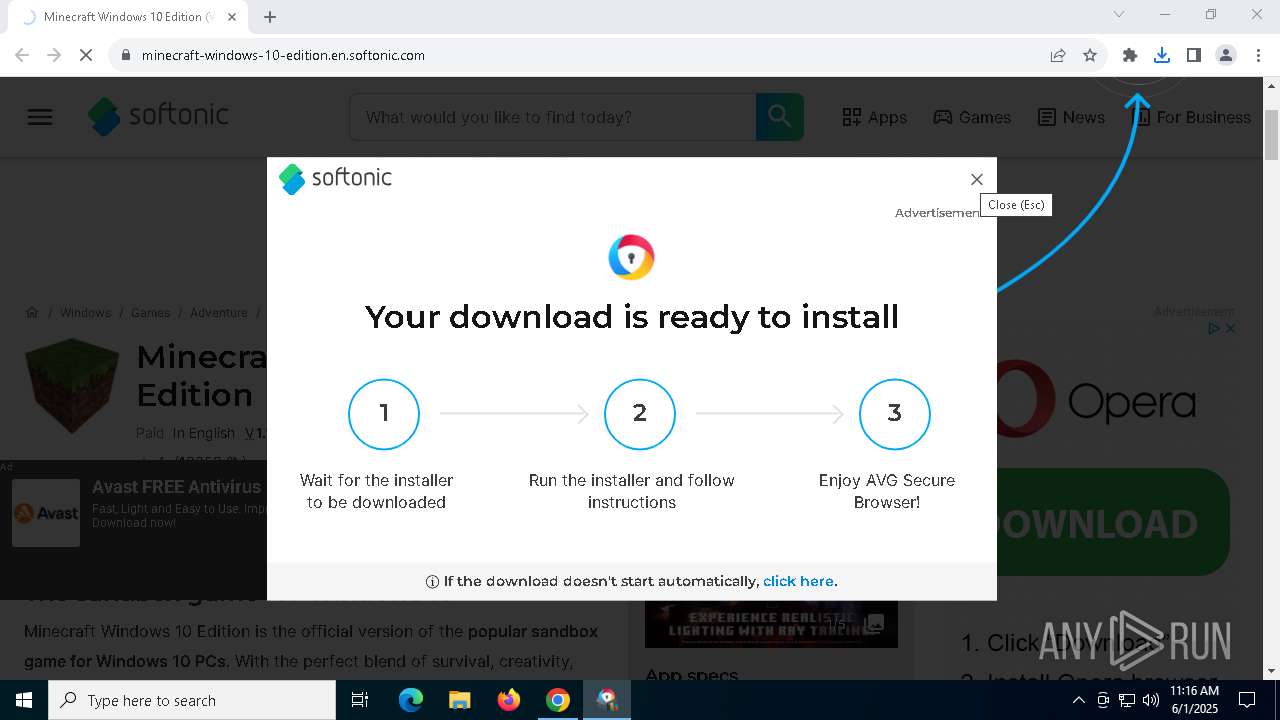Open the Games breadcrumb link
The width and height of the screenshot is (1280, 720).
[150, 313]
